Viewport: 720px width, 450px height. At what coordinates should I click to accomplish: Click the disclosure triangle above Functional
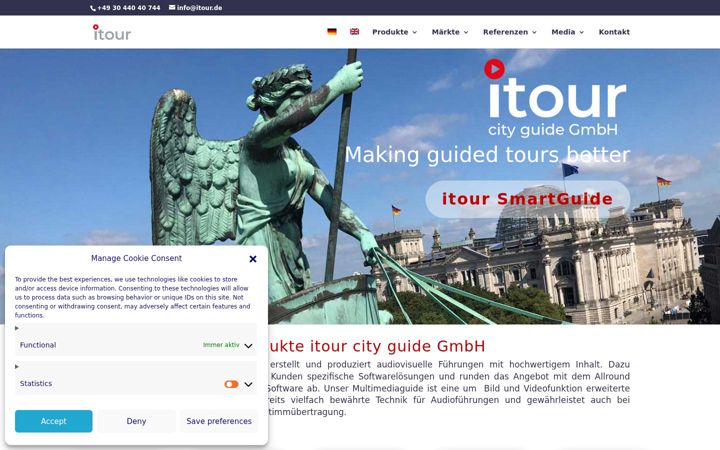click(17, 328)
